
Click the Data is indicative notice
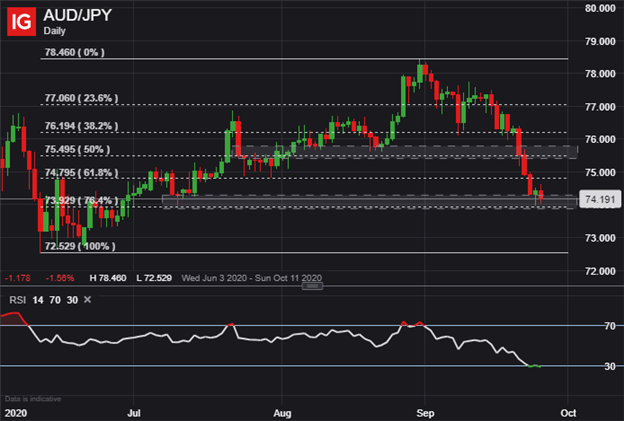click(33, 399)
